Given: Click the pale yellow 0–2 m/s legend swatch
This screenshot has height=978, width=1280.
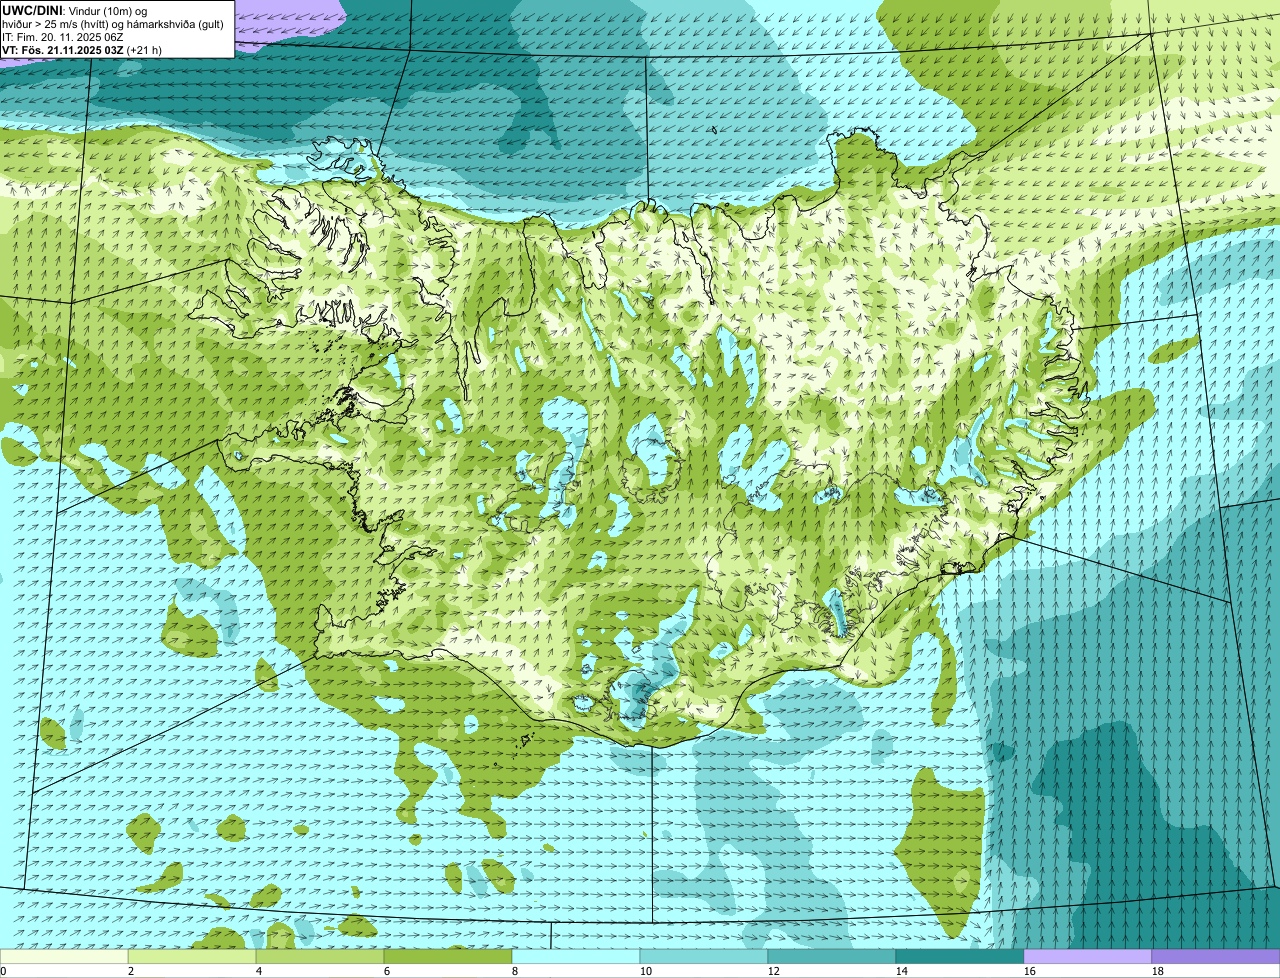Looking at the screenshot, I should [64, 956].
